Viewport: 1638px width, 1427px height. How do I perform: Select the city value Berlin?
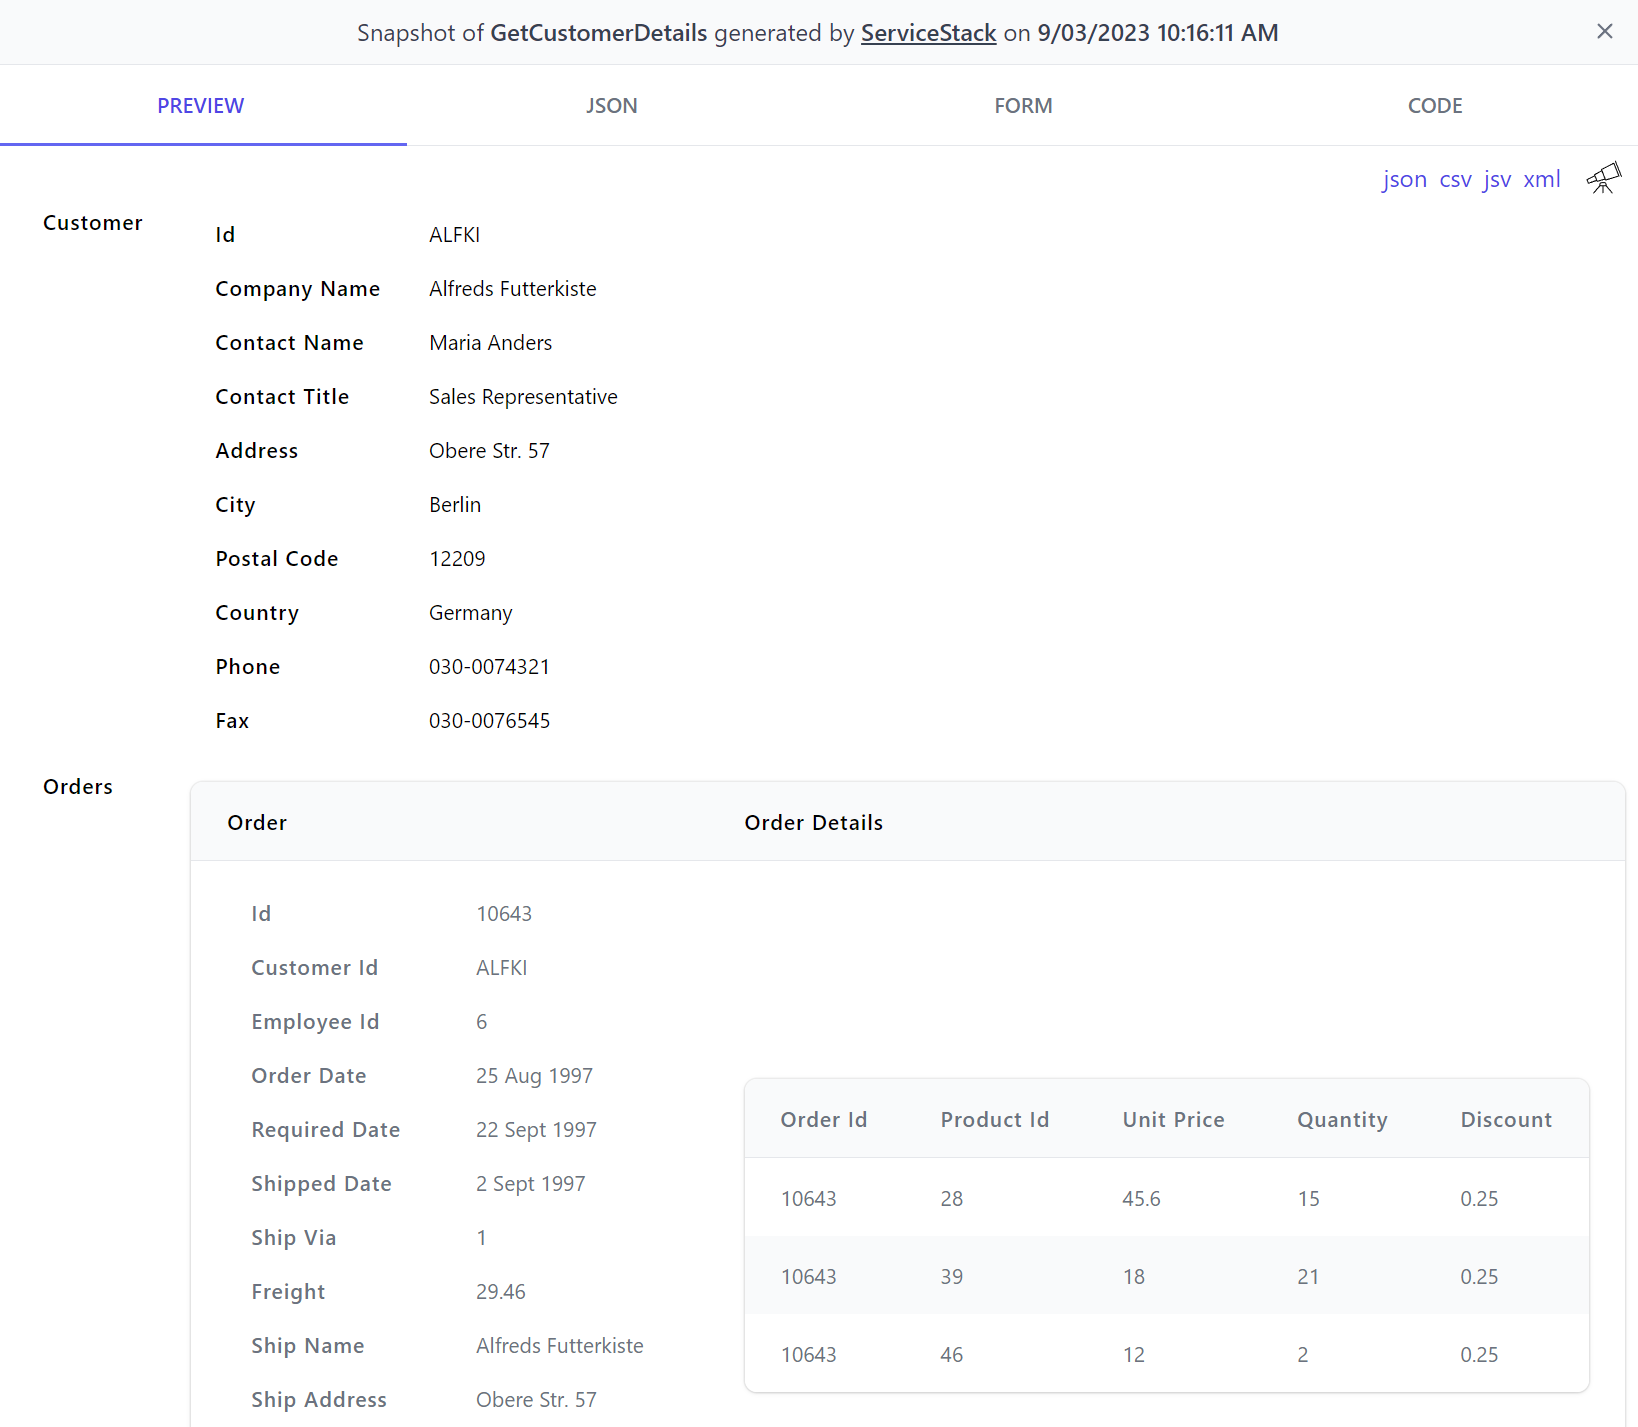coord(455,505)
